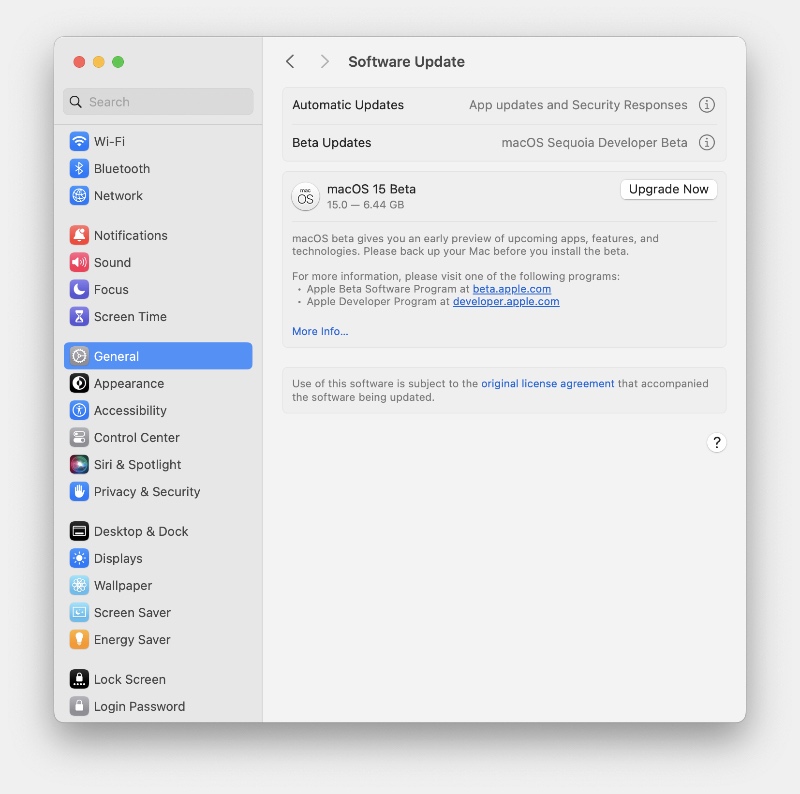This screenshot has width=800, height=794.
Task: Click the macOS 15 Beta icon
Action: pyautogui.click(x=305, y=197)
